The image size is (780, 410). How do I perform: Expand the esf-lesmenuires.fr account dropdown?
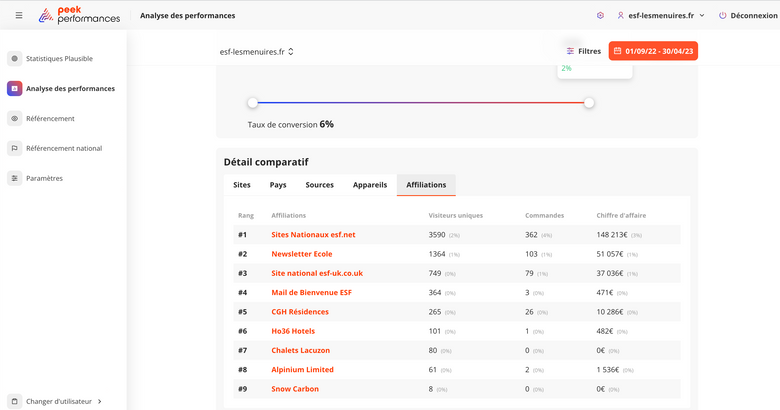point(702,15)
